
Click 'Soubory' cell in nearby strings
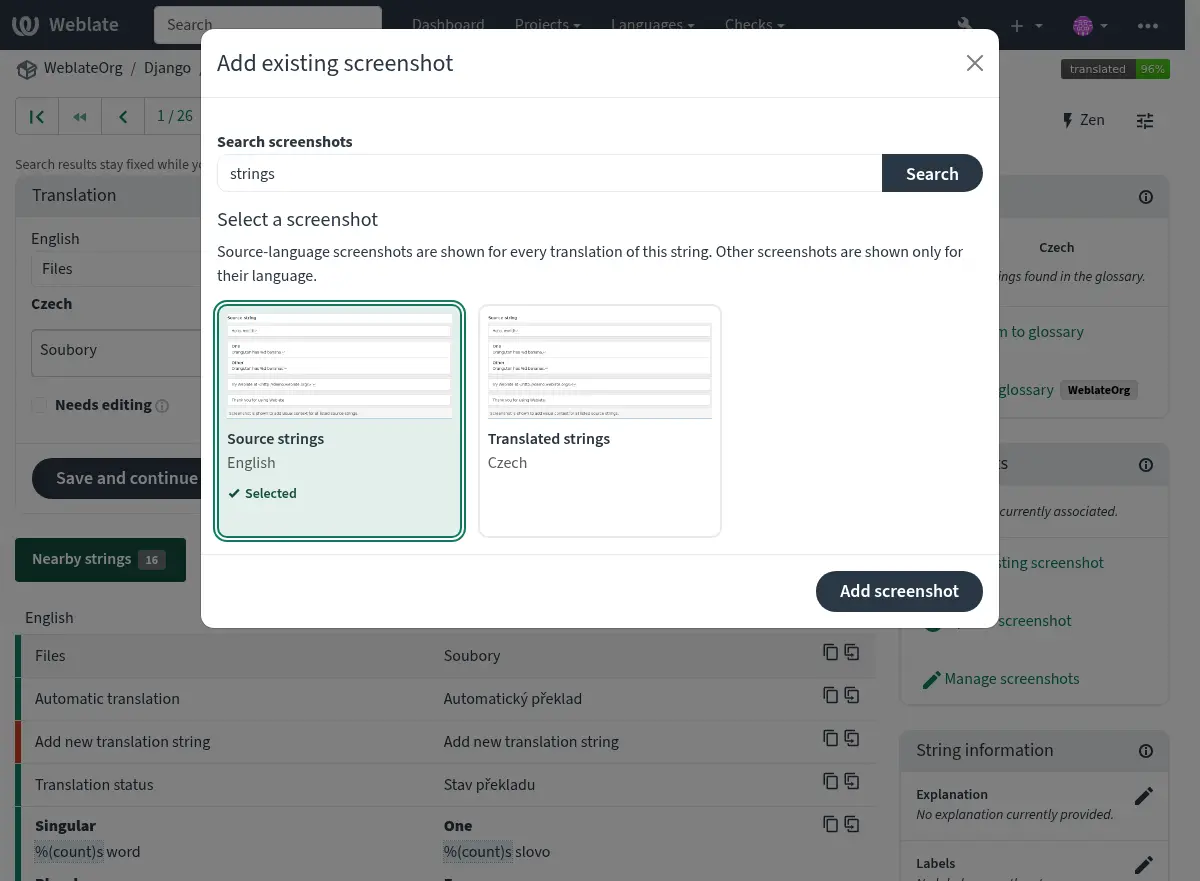pos(472,656)
